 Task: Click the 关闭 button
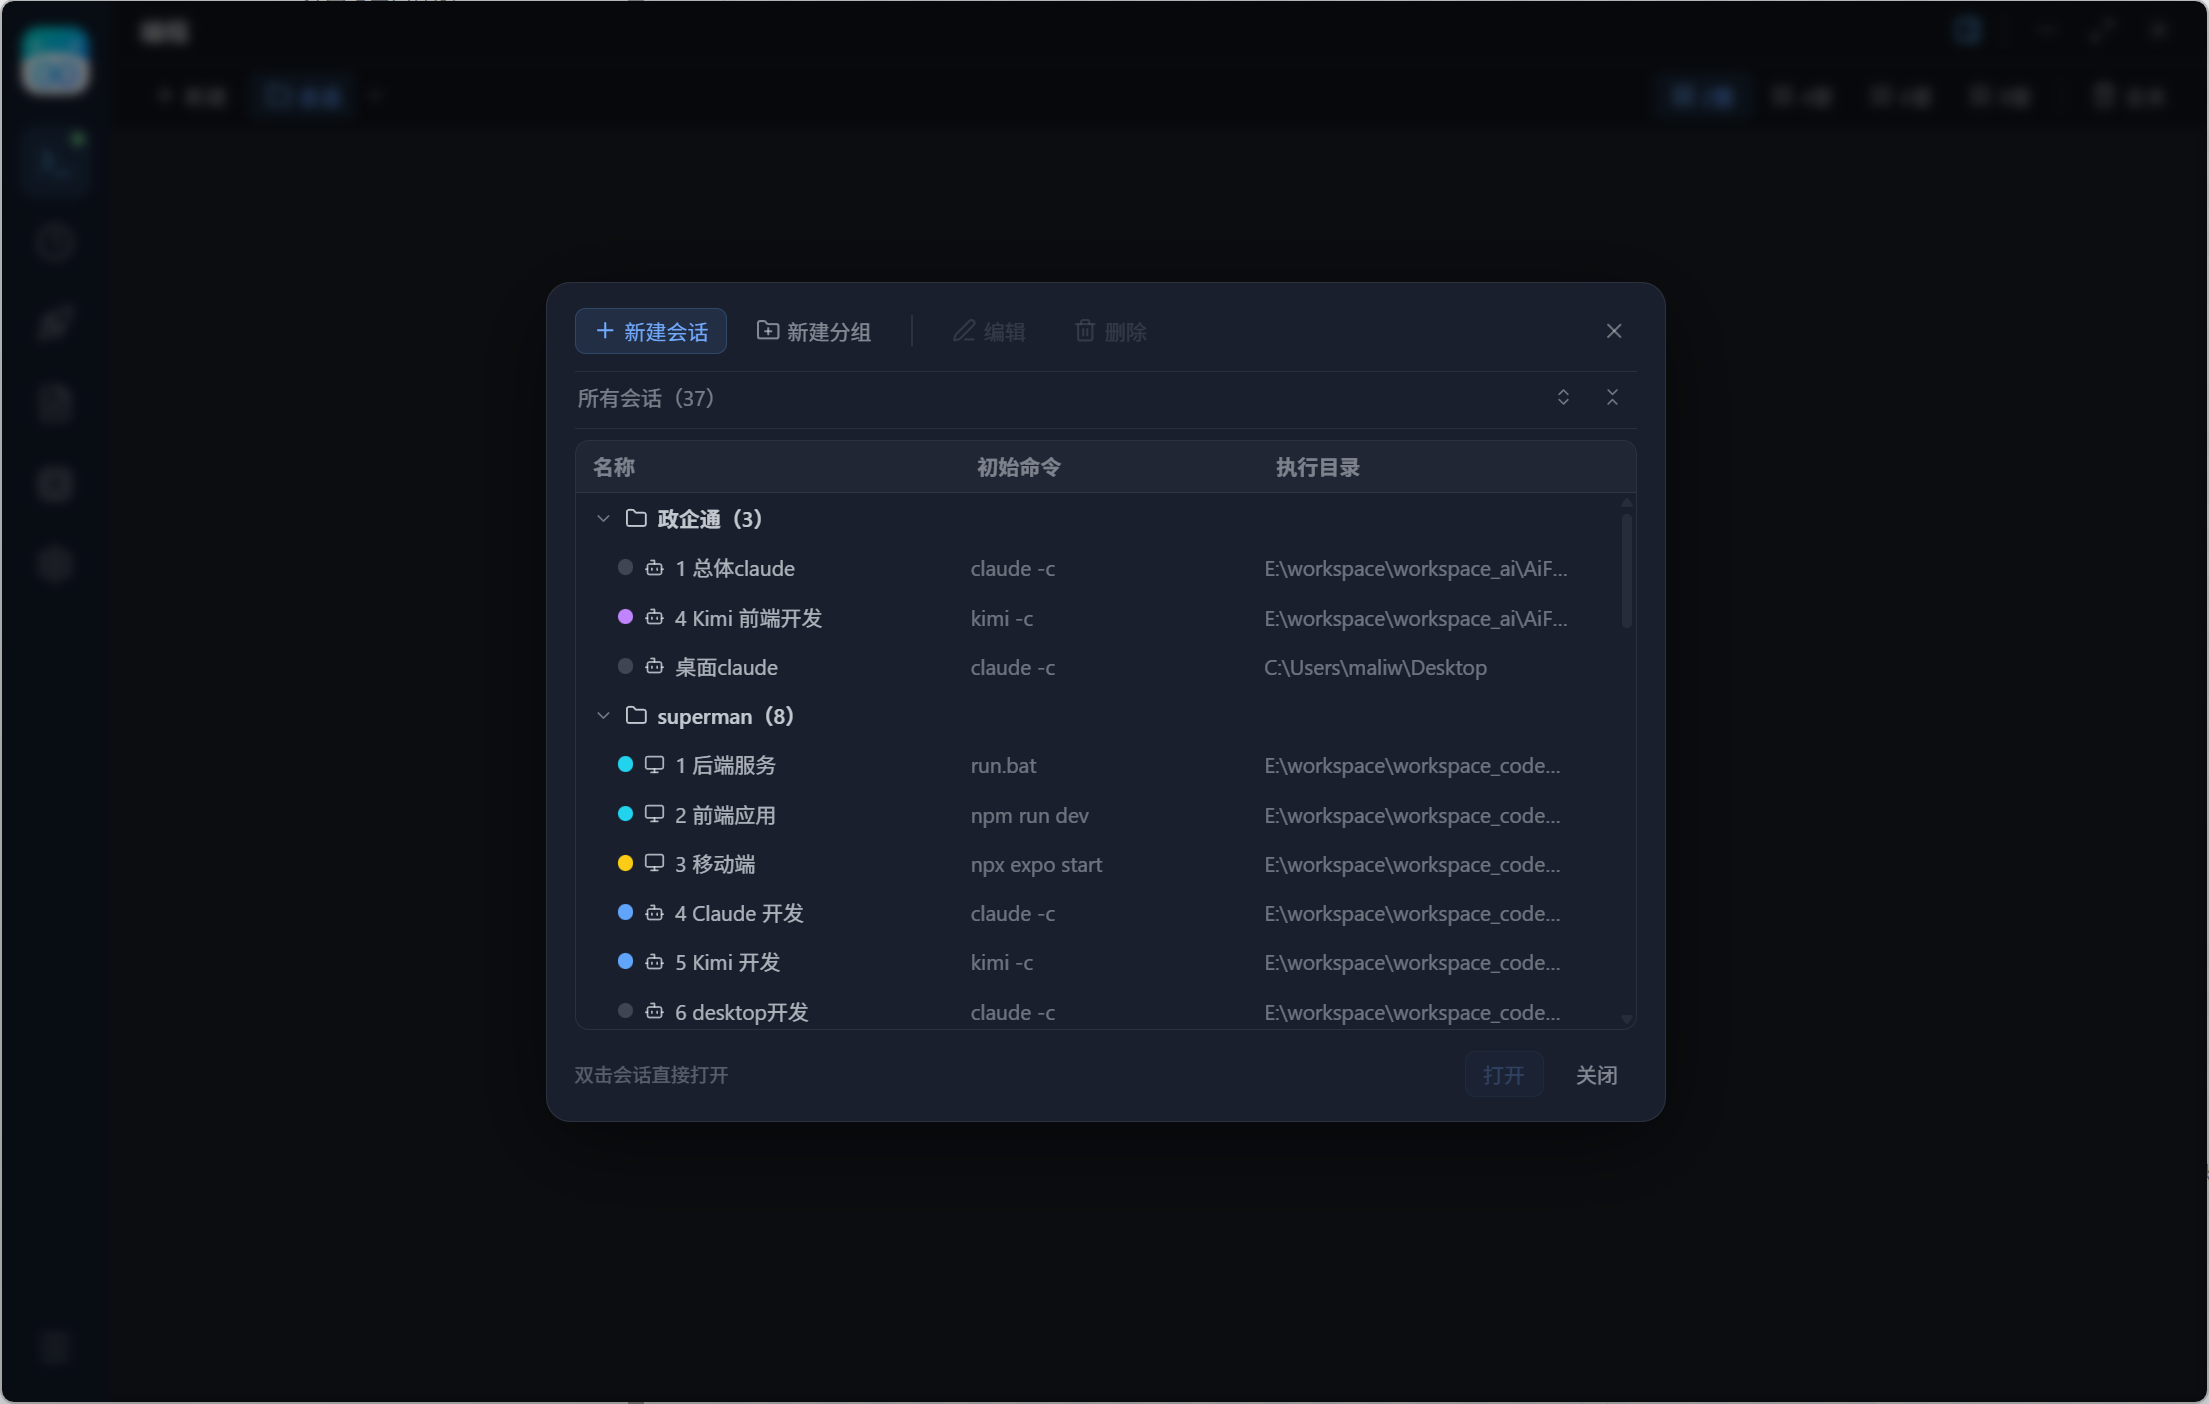(x=1596, y=1075)
